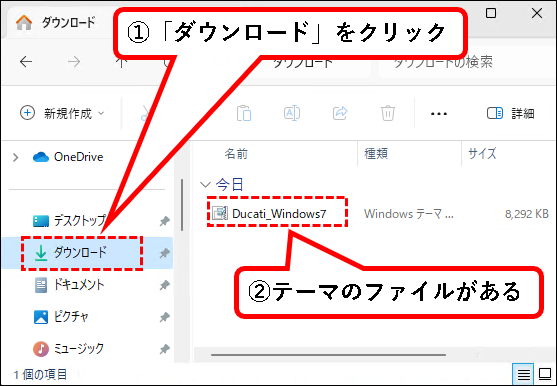
Task: Collapse the 今日 group
Action: click(205, 184)
